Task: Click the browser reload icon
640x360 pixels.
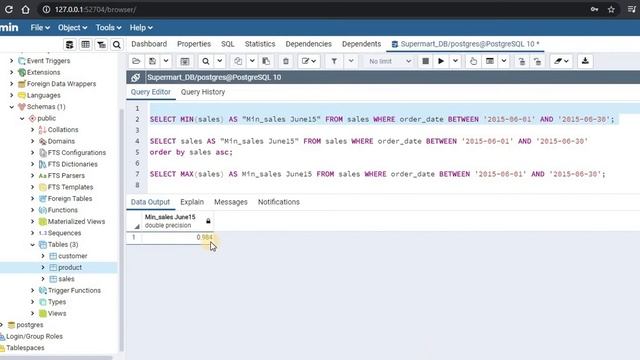Action: click(9, 9)
